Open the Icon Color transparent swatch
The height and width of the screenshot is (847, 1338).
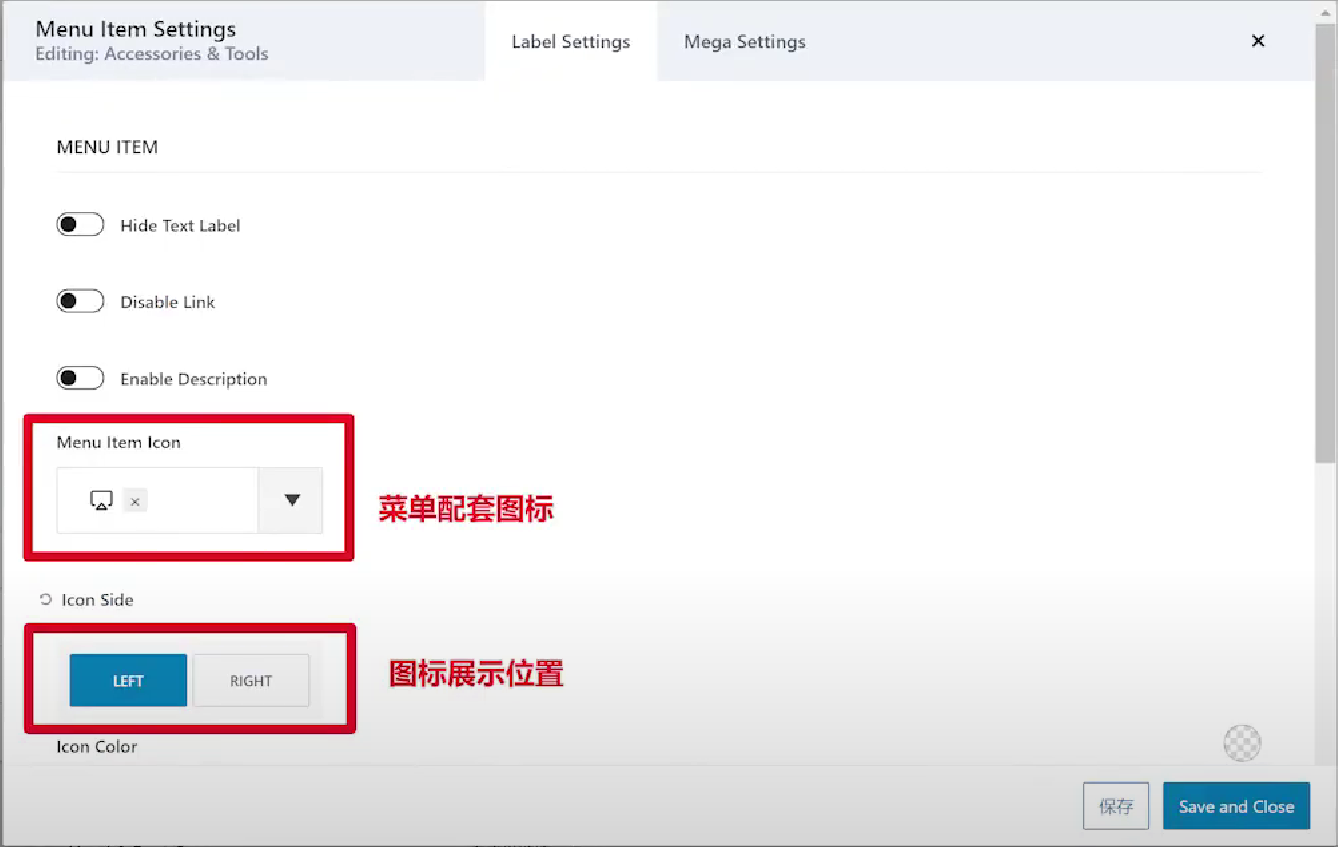pos(1242,744)
